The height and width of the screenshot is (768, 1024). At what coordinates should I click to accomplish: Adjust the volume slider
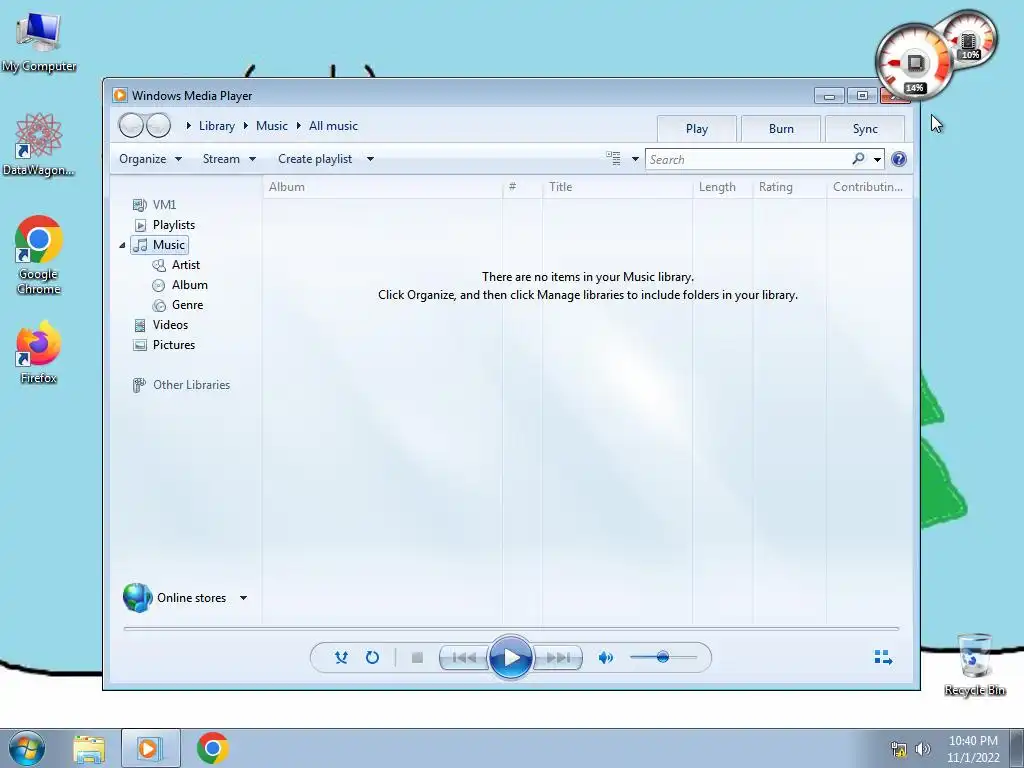pyautogui.click(x=663, y=657)
